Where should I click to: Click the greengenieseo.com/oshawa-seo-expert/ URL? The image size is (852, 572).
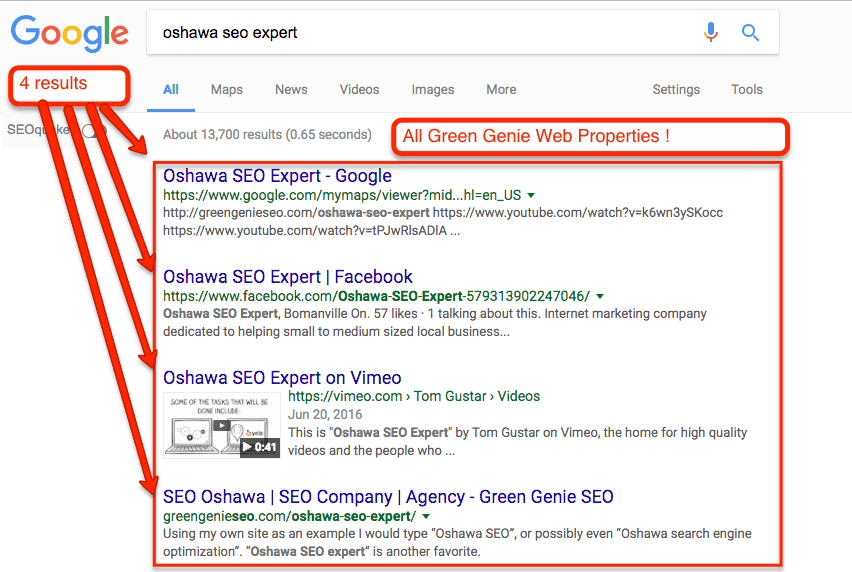(290, 517)
